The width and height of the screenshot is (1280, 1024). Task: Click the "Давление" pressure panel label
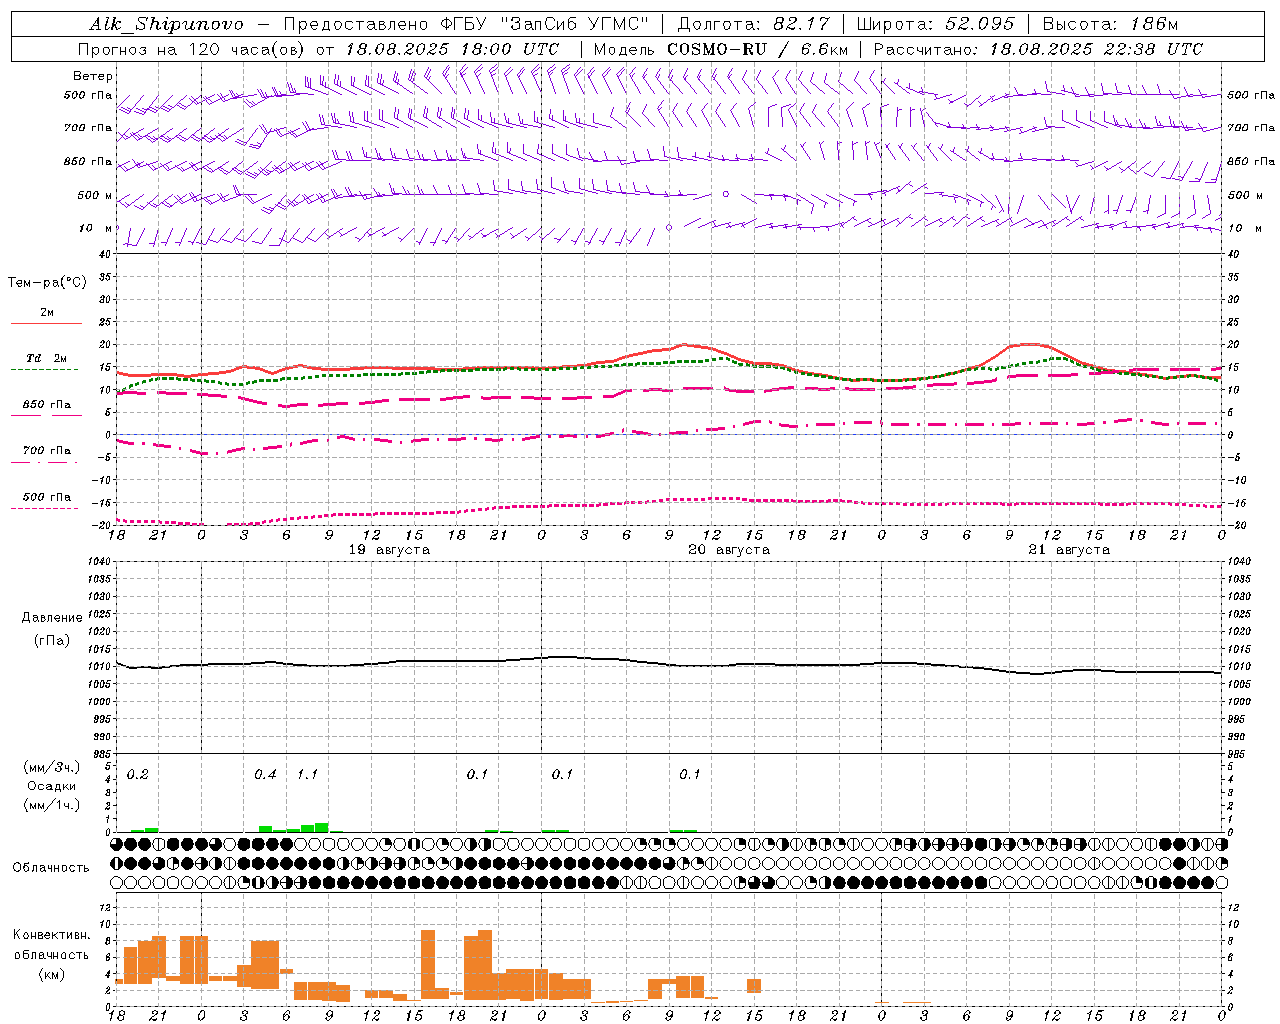coord(52,618)
